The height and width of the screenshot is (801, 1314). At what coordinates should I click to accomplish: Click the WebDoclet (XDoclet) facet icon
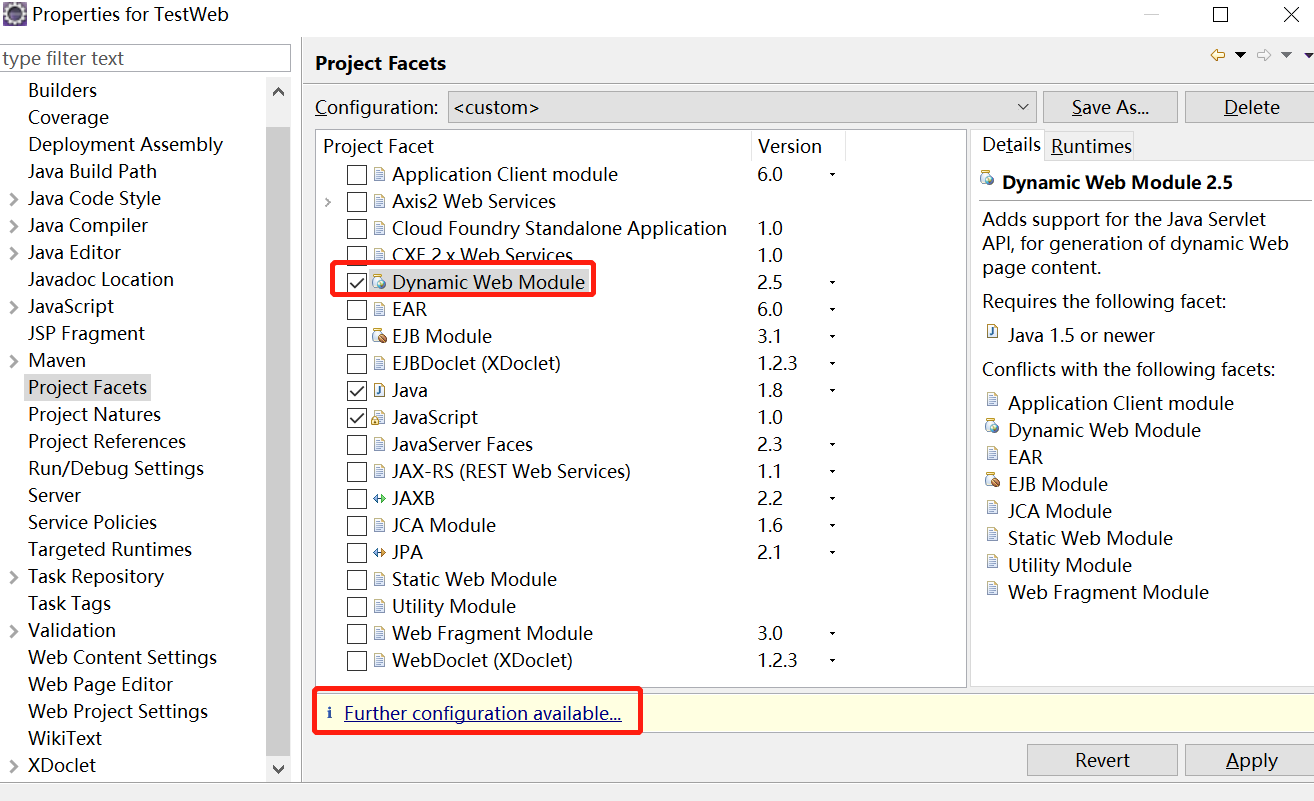(x=379, y=660)
